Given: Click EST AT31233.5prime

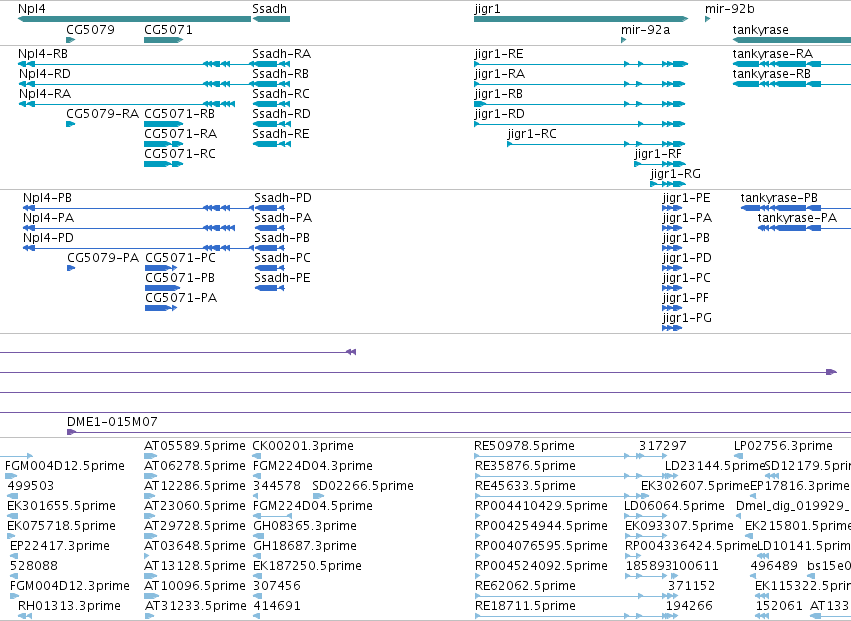Looking at the screenshot, I should tap(150, 616).
